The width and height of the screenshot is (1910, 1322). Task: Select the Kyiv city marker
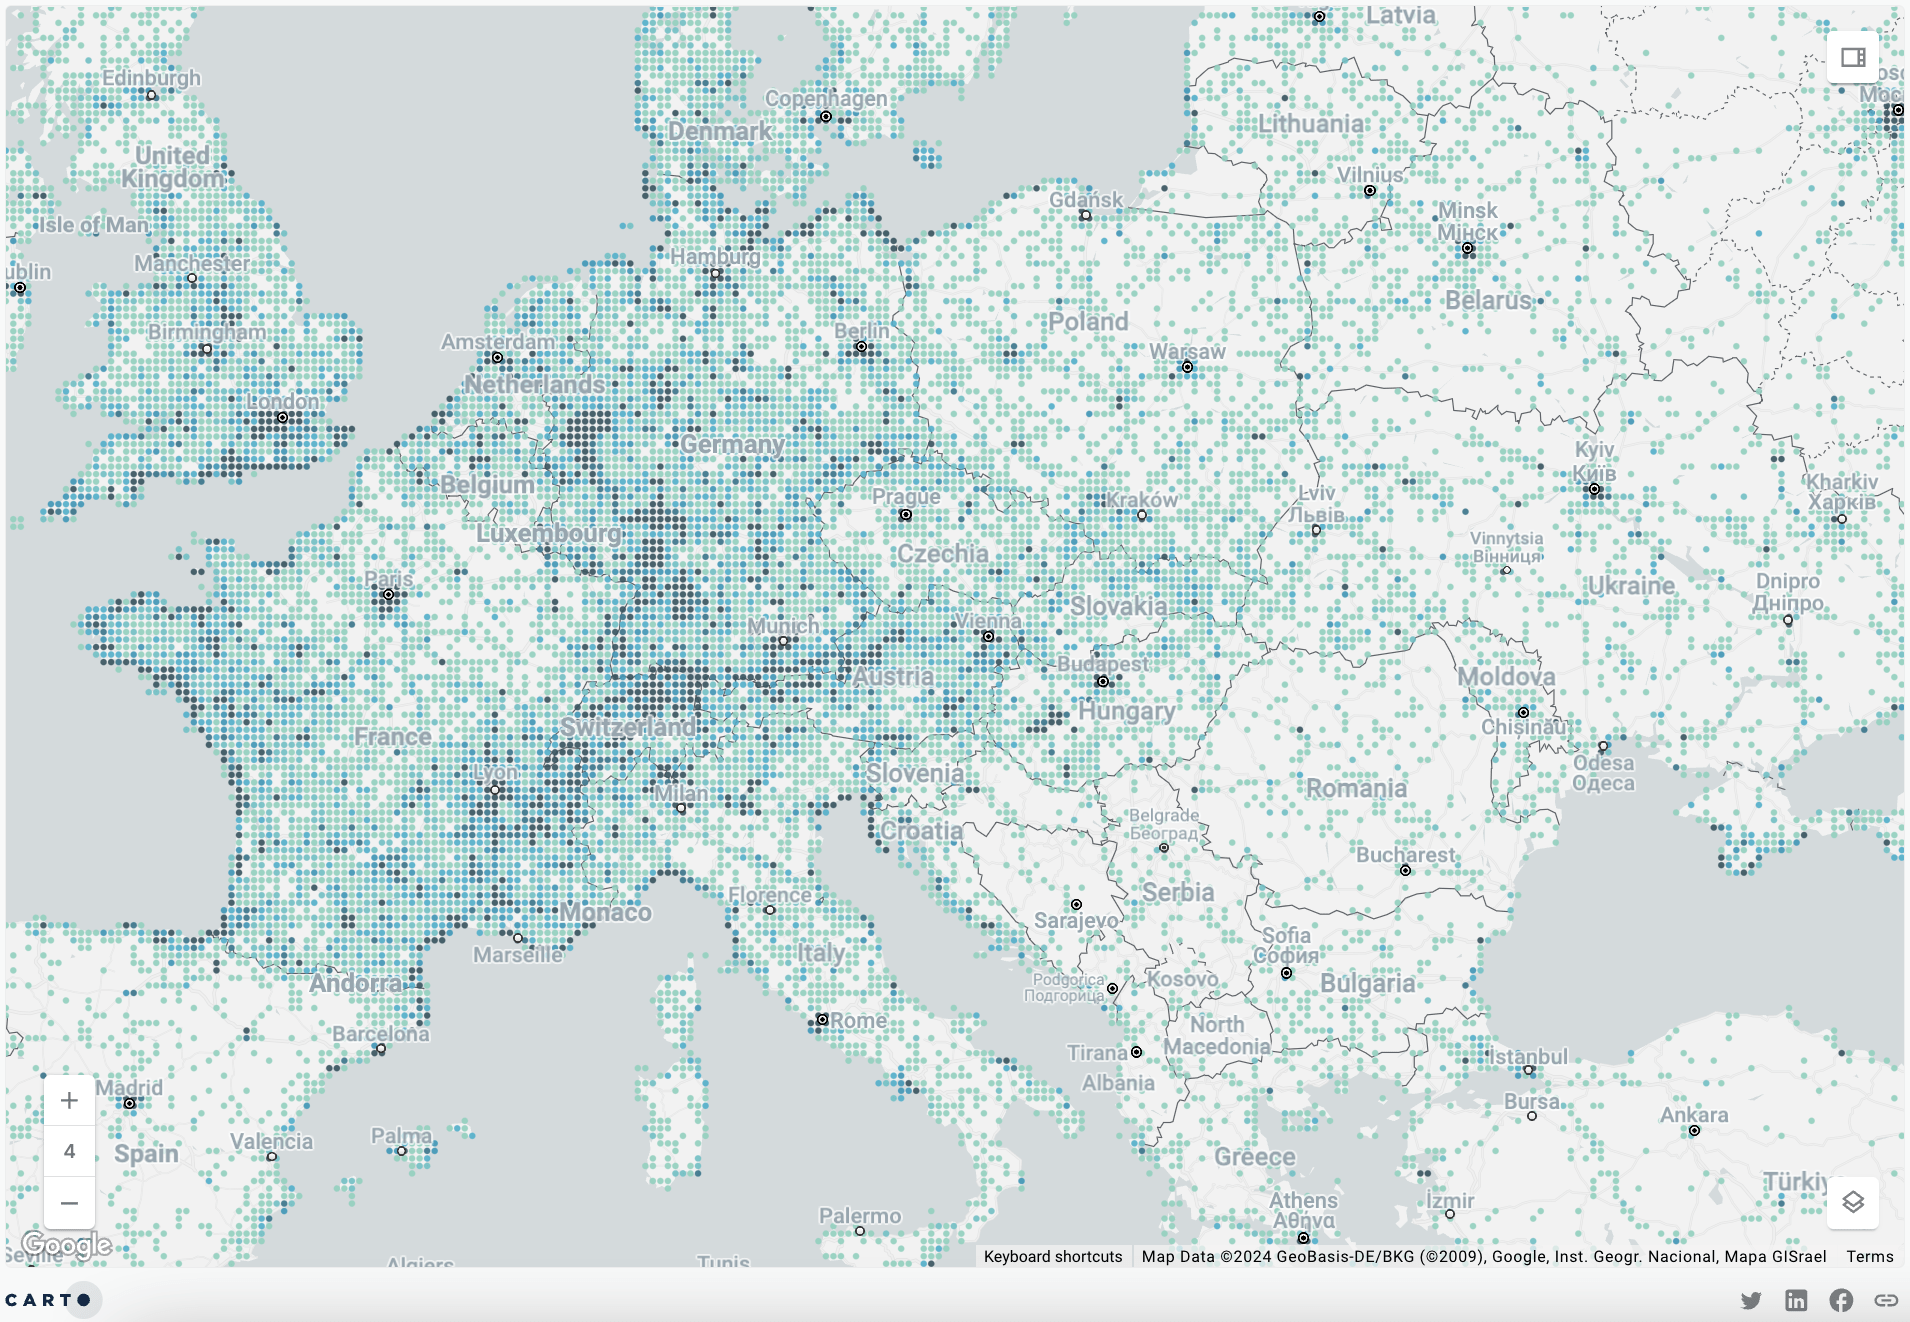tap(1594, 489)
